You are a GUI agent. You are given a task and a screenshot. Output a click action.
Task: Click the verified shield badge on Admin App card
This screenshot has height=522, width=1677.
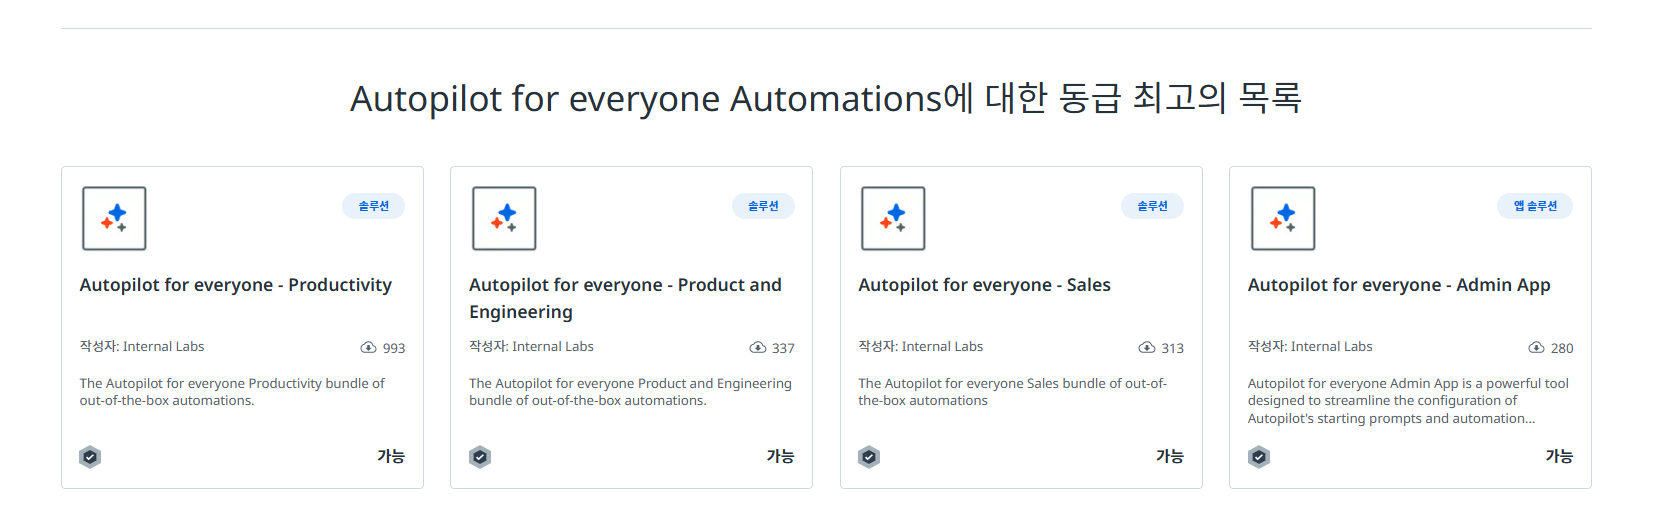pos(1259,457)
